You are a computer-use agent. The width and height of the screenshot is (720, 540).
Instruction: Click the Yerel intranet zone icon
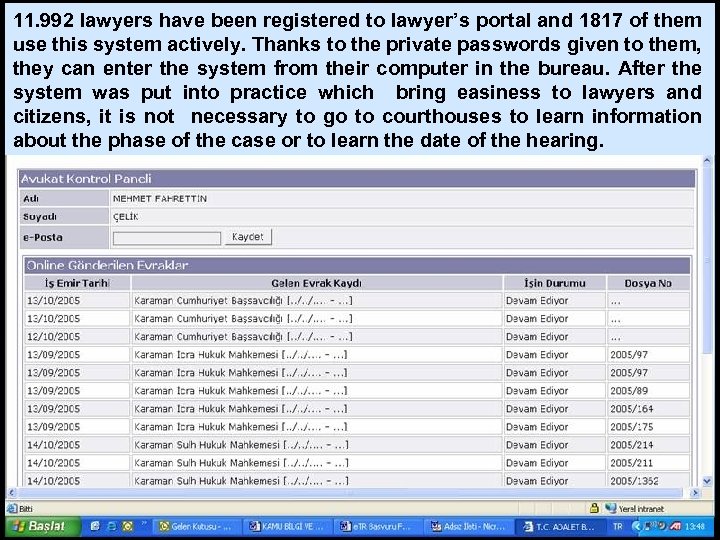pos(610,508)
